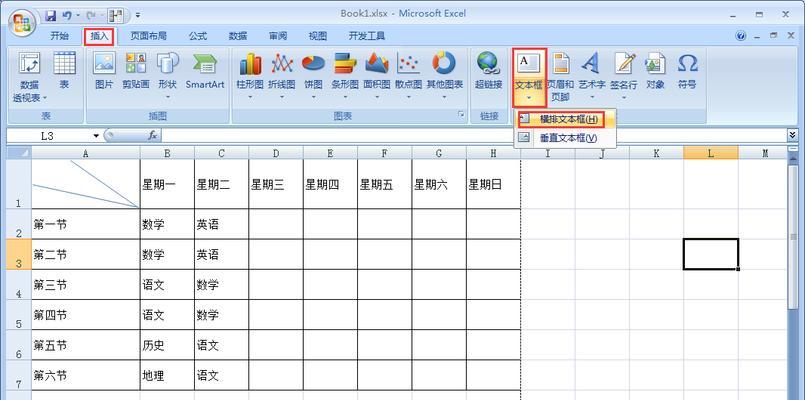This screenshot has height=400, width=805.
Task: Open the Name Box dropdown arrow
Action: click(96, 135)
